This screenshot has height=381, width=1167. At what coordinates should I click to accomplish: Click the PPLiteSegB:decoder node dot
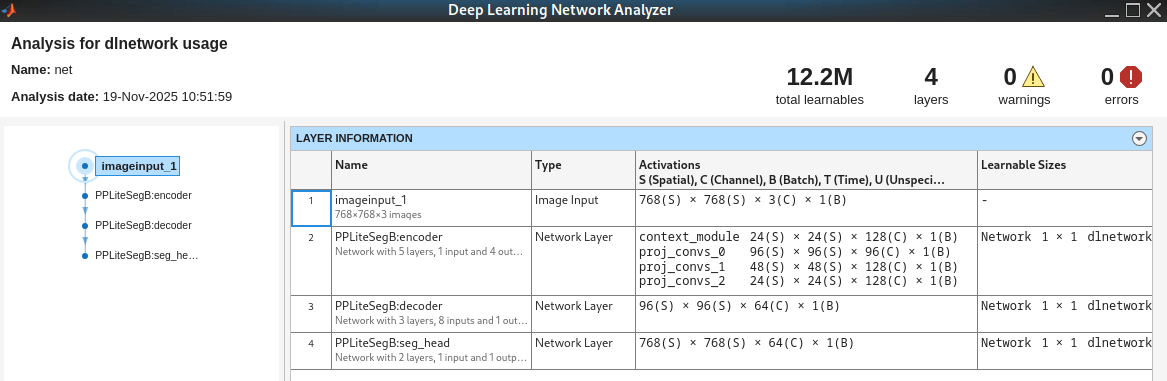[x=85, y=225]
